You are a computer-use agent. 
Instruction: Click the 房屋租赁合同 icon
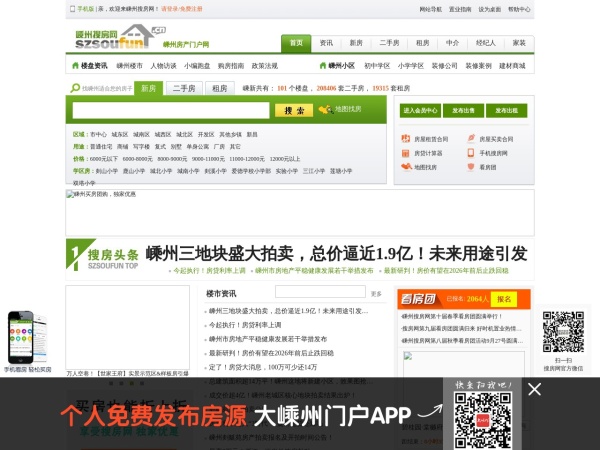click(x=406, y=139)
